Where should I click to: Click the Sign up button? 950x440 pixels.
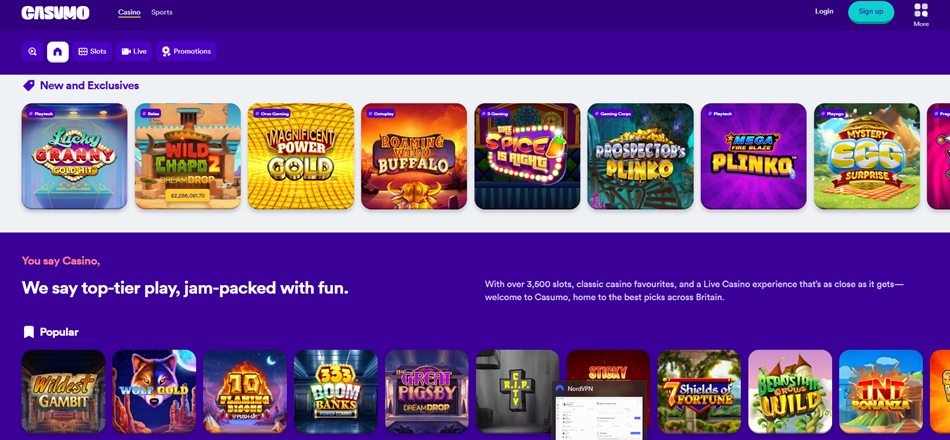click(871, 12)
